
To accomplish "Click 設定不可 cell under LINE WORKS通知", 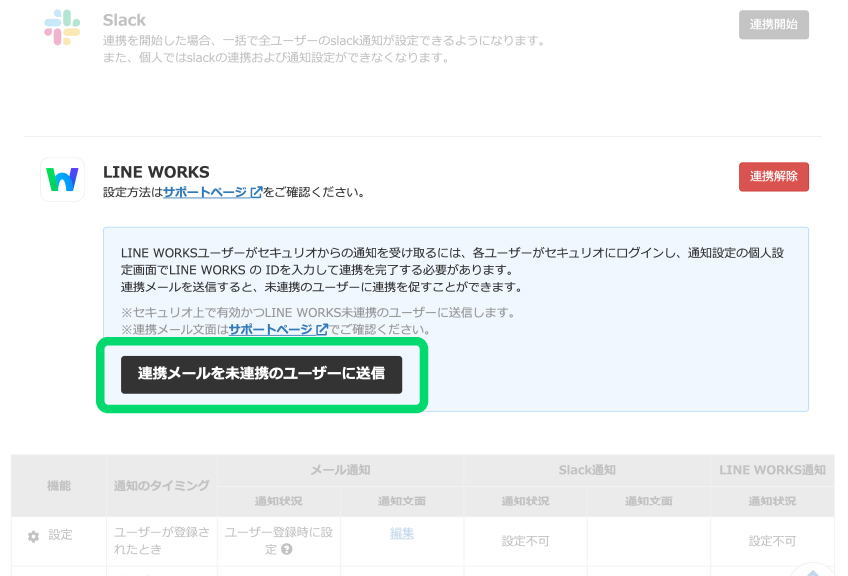I will point(772,541).
